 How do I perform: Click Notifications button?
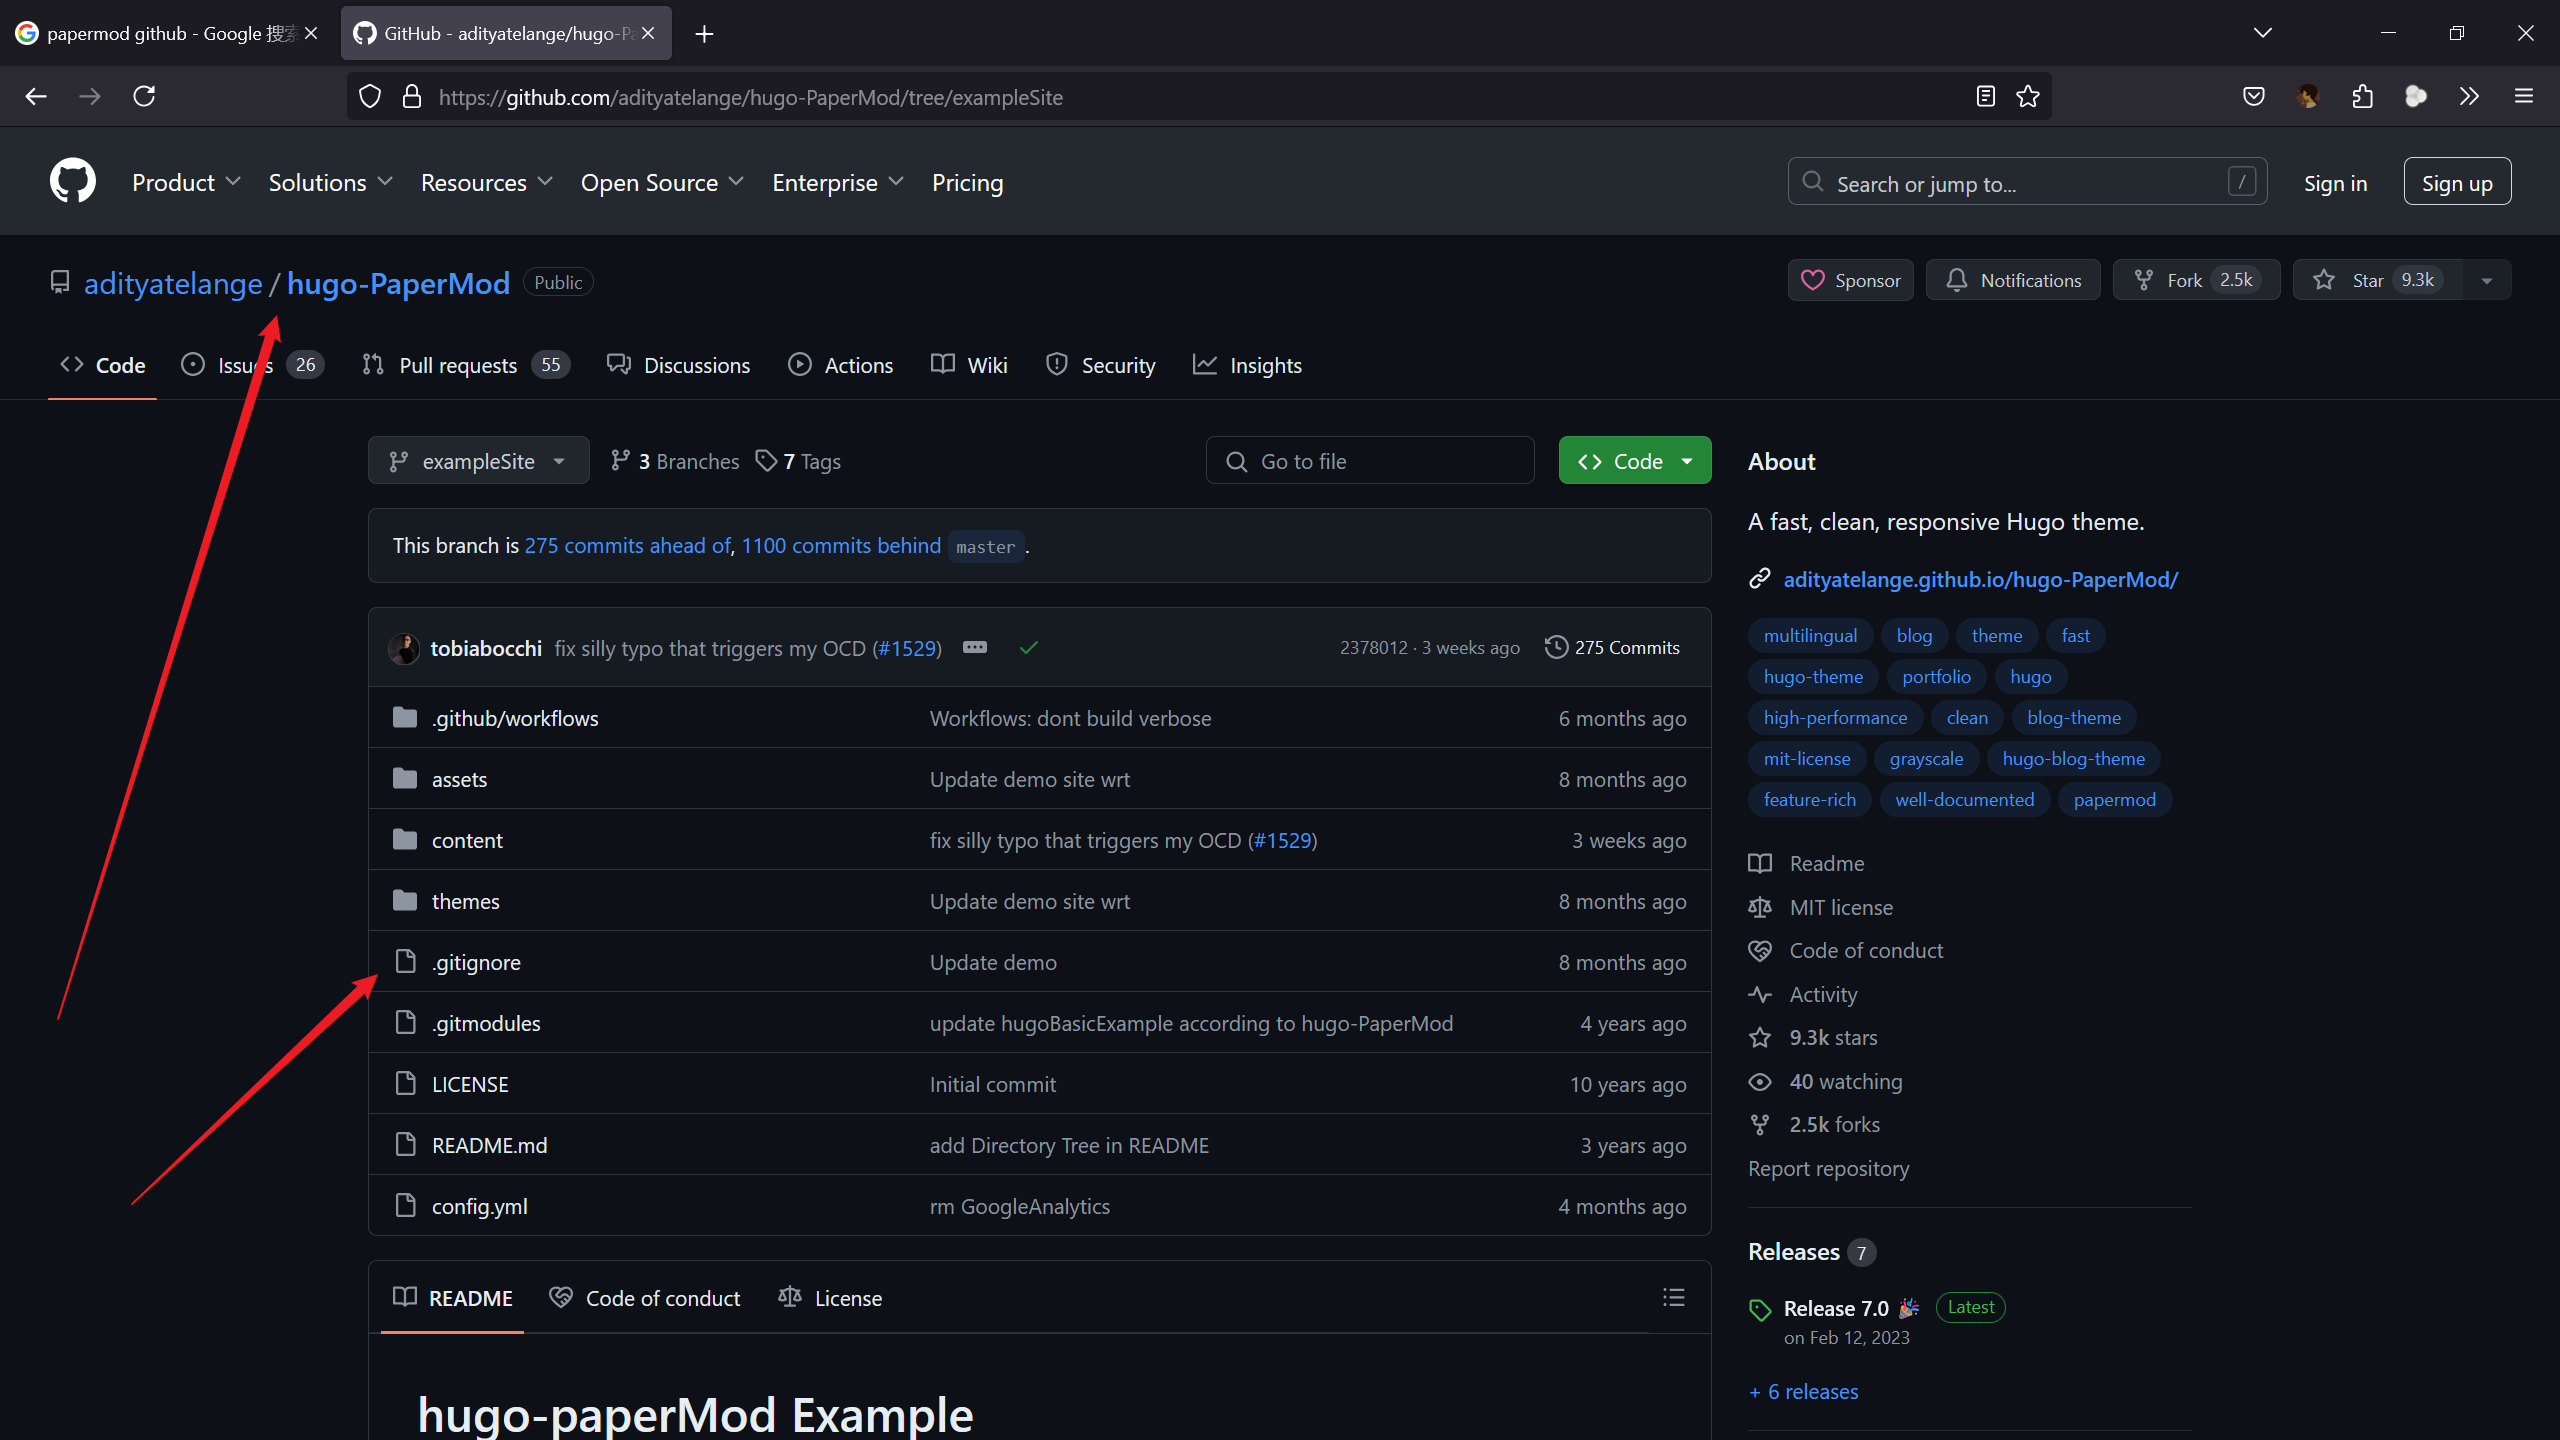(x=2013, y=280)
